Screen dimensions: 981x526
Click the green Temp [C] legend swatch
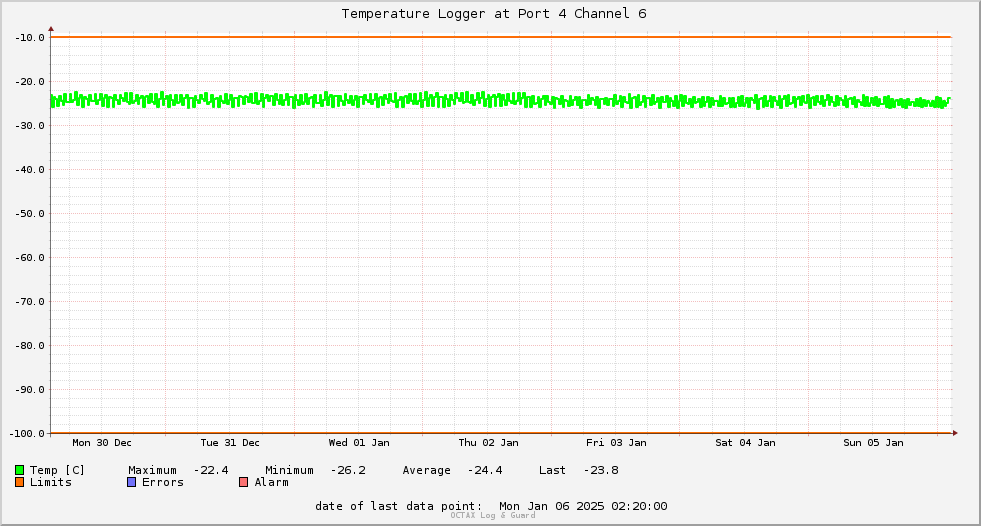tap(19, 470)
